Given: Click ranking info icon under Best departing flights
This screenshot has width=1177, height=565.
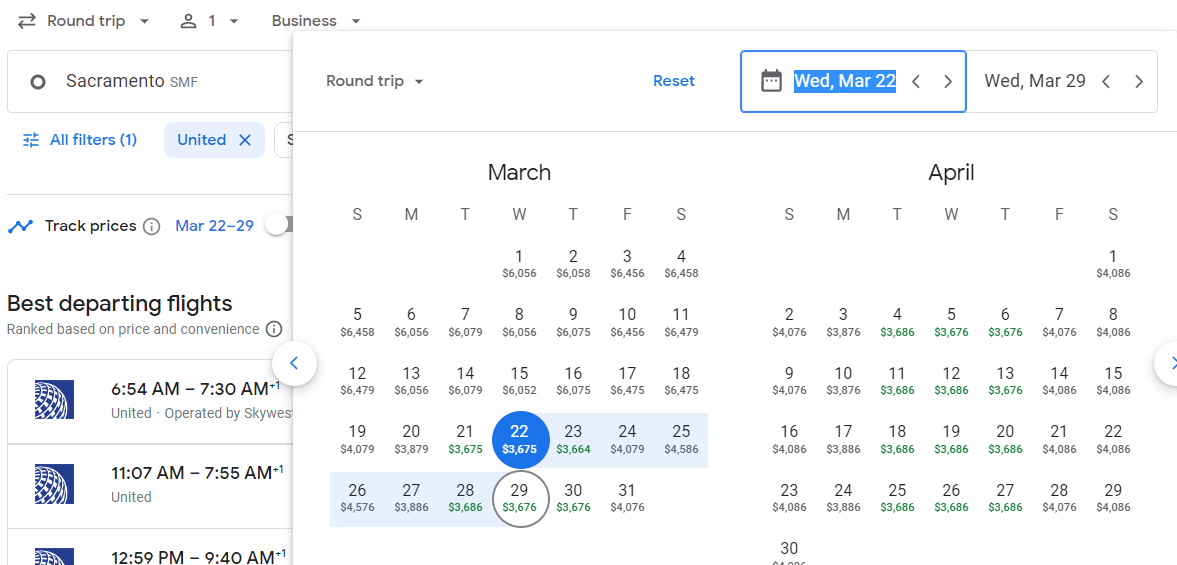Looking at the screenshot, I should (x=274, y=329).
